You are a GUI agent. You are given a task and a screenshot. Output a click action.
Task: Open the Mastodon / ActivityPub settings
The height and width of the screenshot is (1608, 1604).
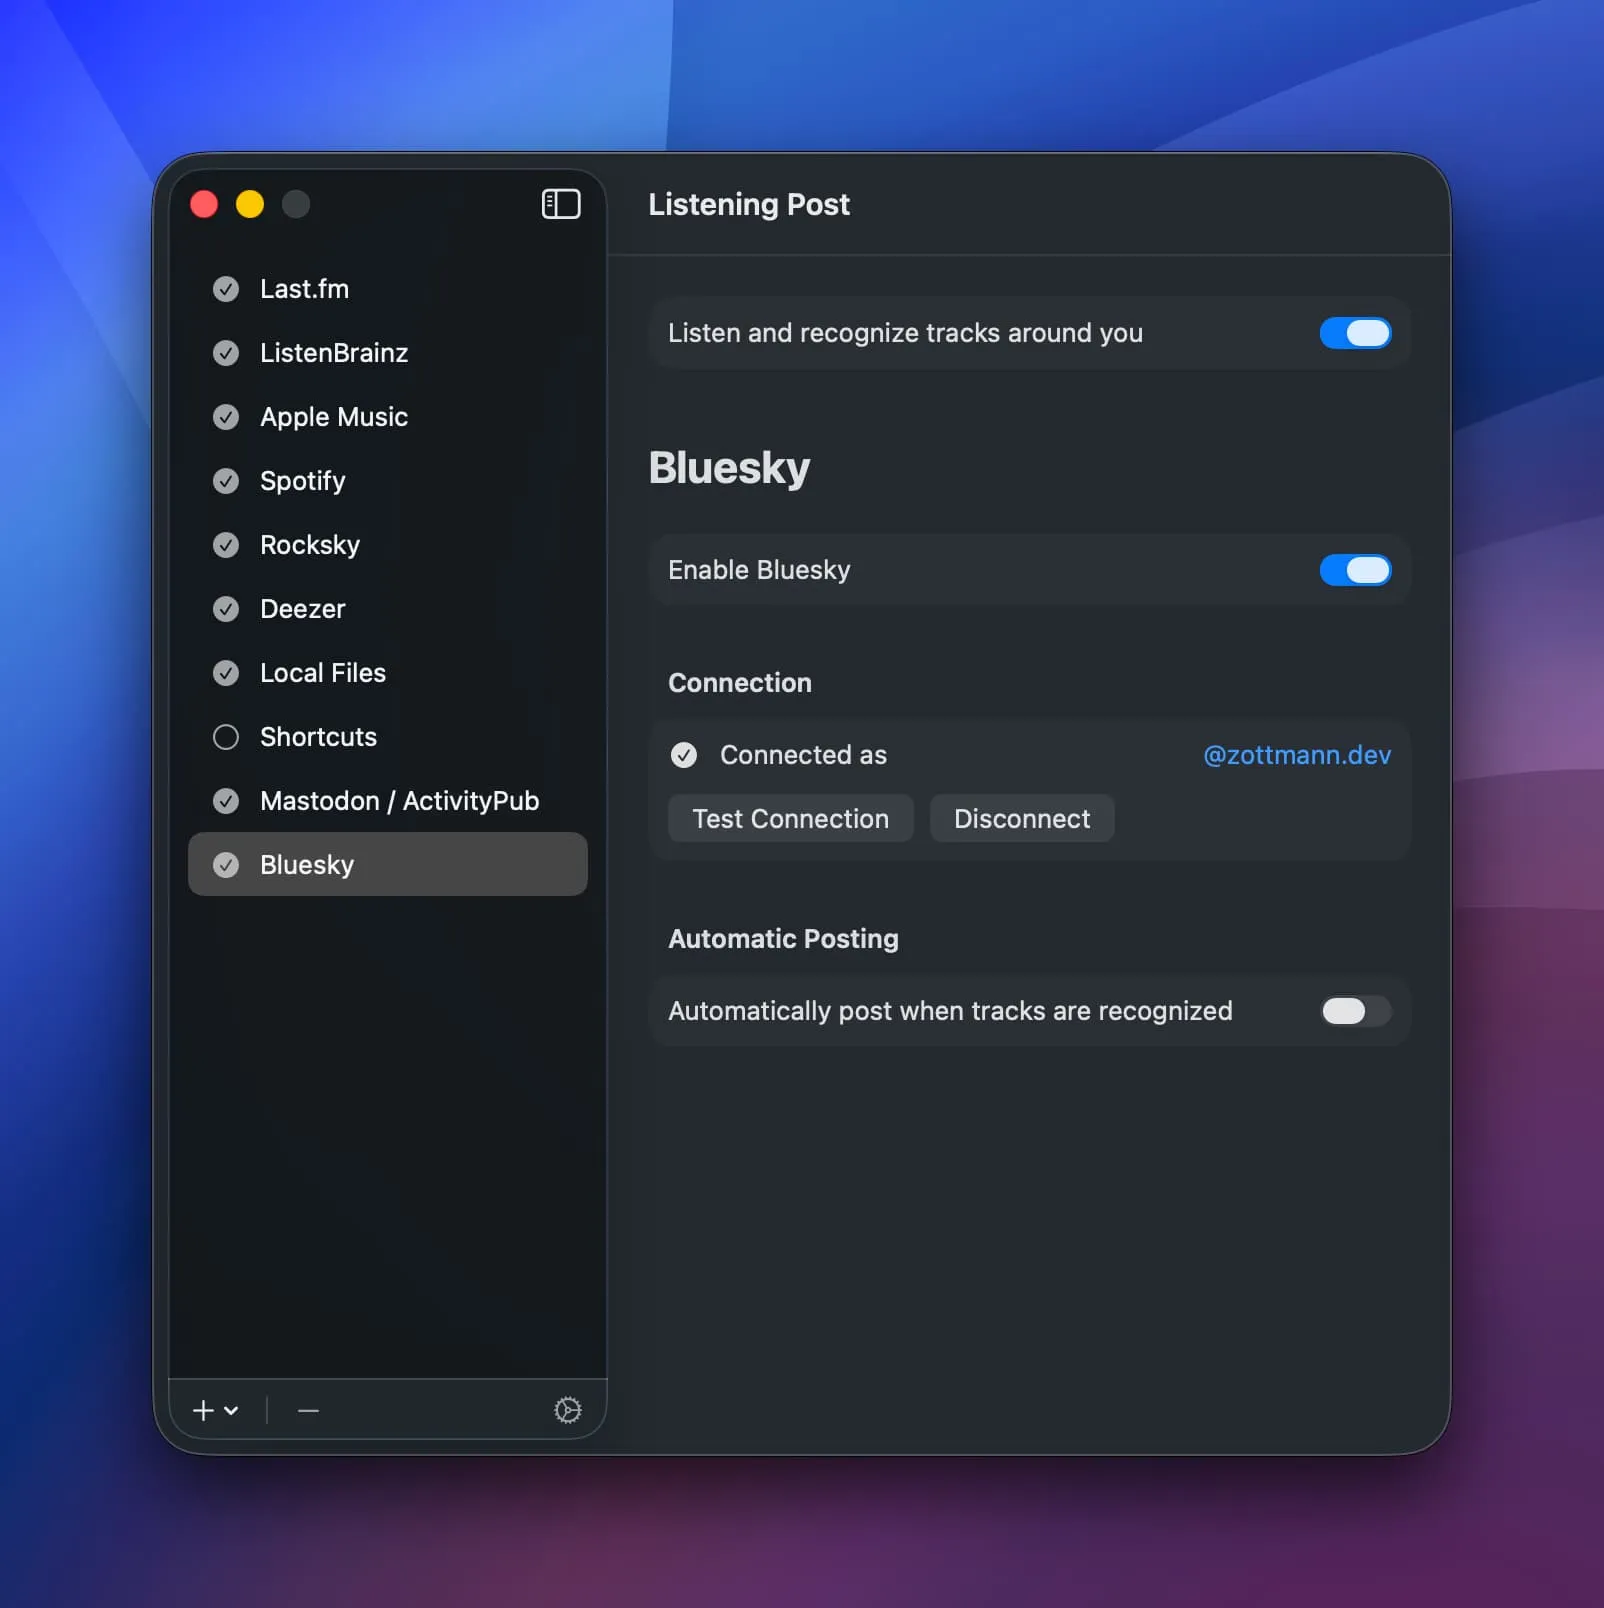[x=398, y=801]
